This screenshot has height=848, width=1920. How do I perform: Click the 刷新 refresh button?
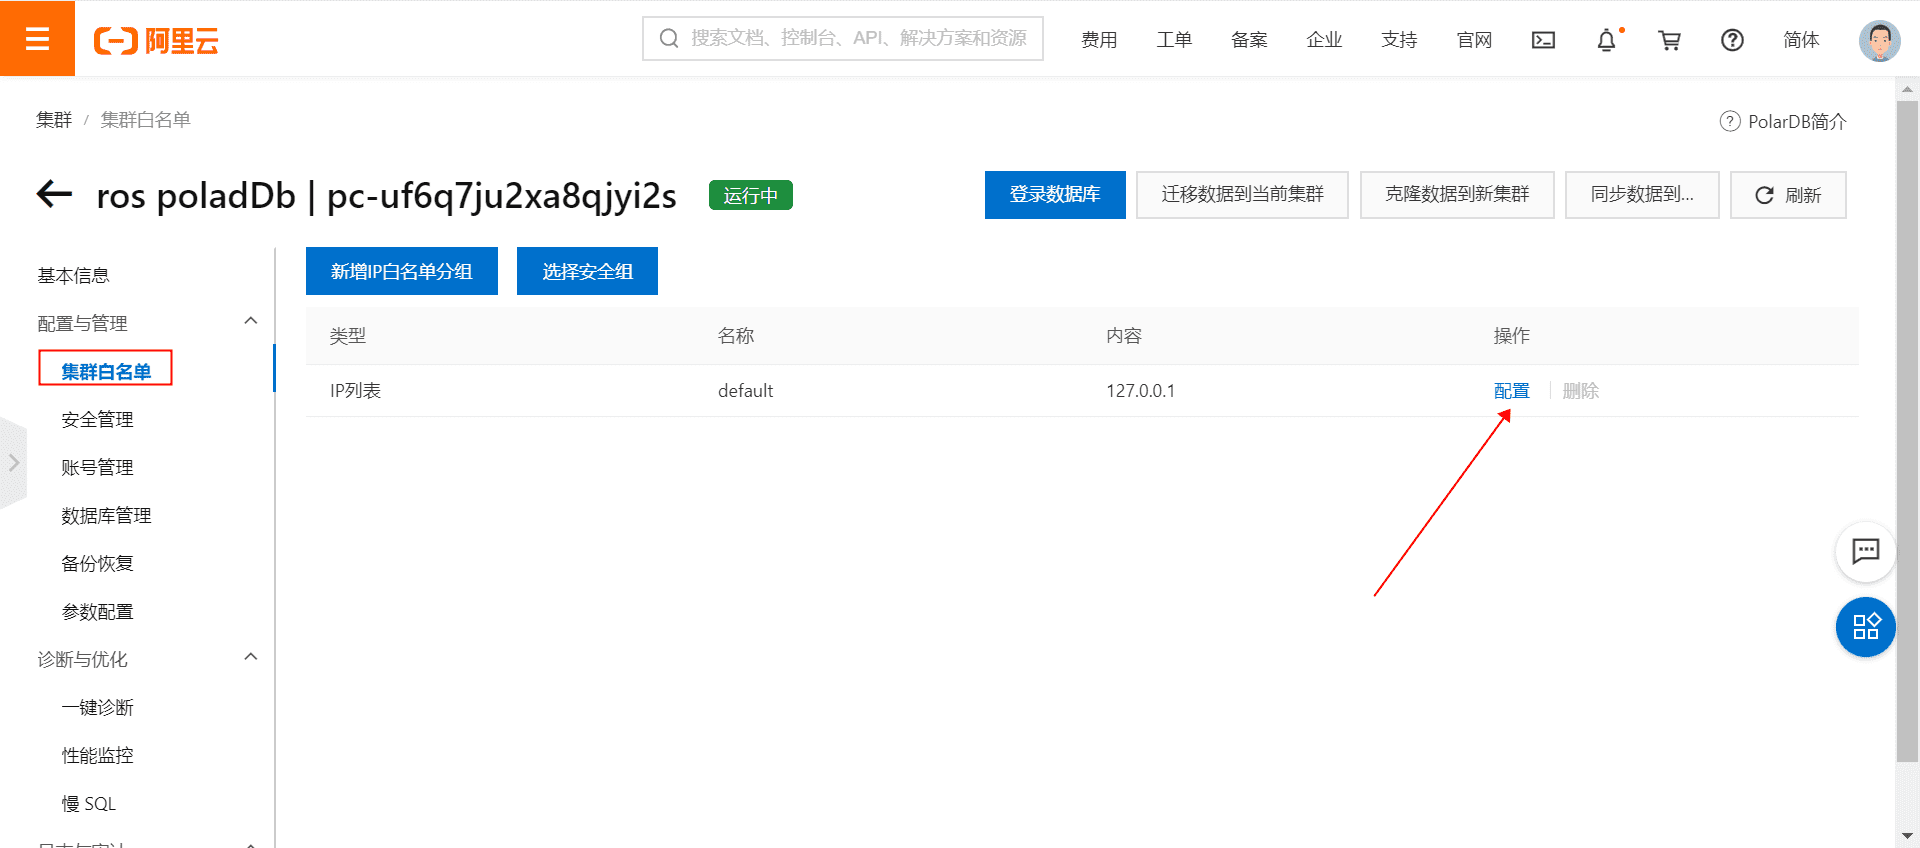[x=1788, y=195]
